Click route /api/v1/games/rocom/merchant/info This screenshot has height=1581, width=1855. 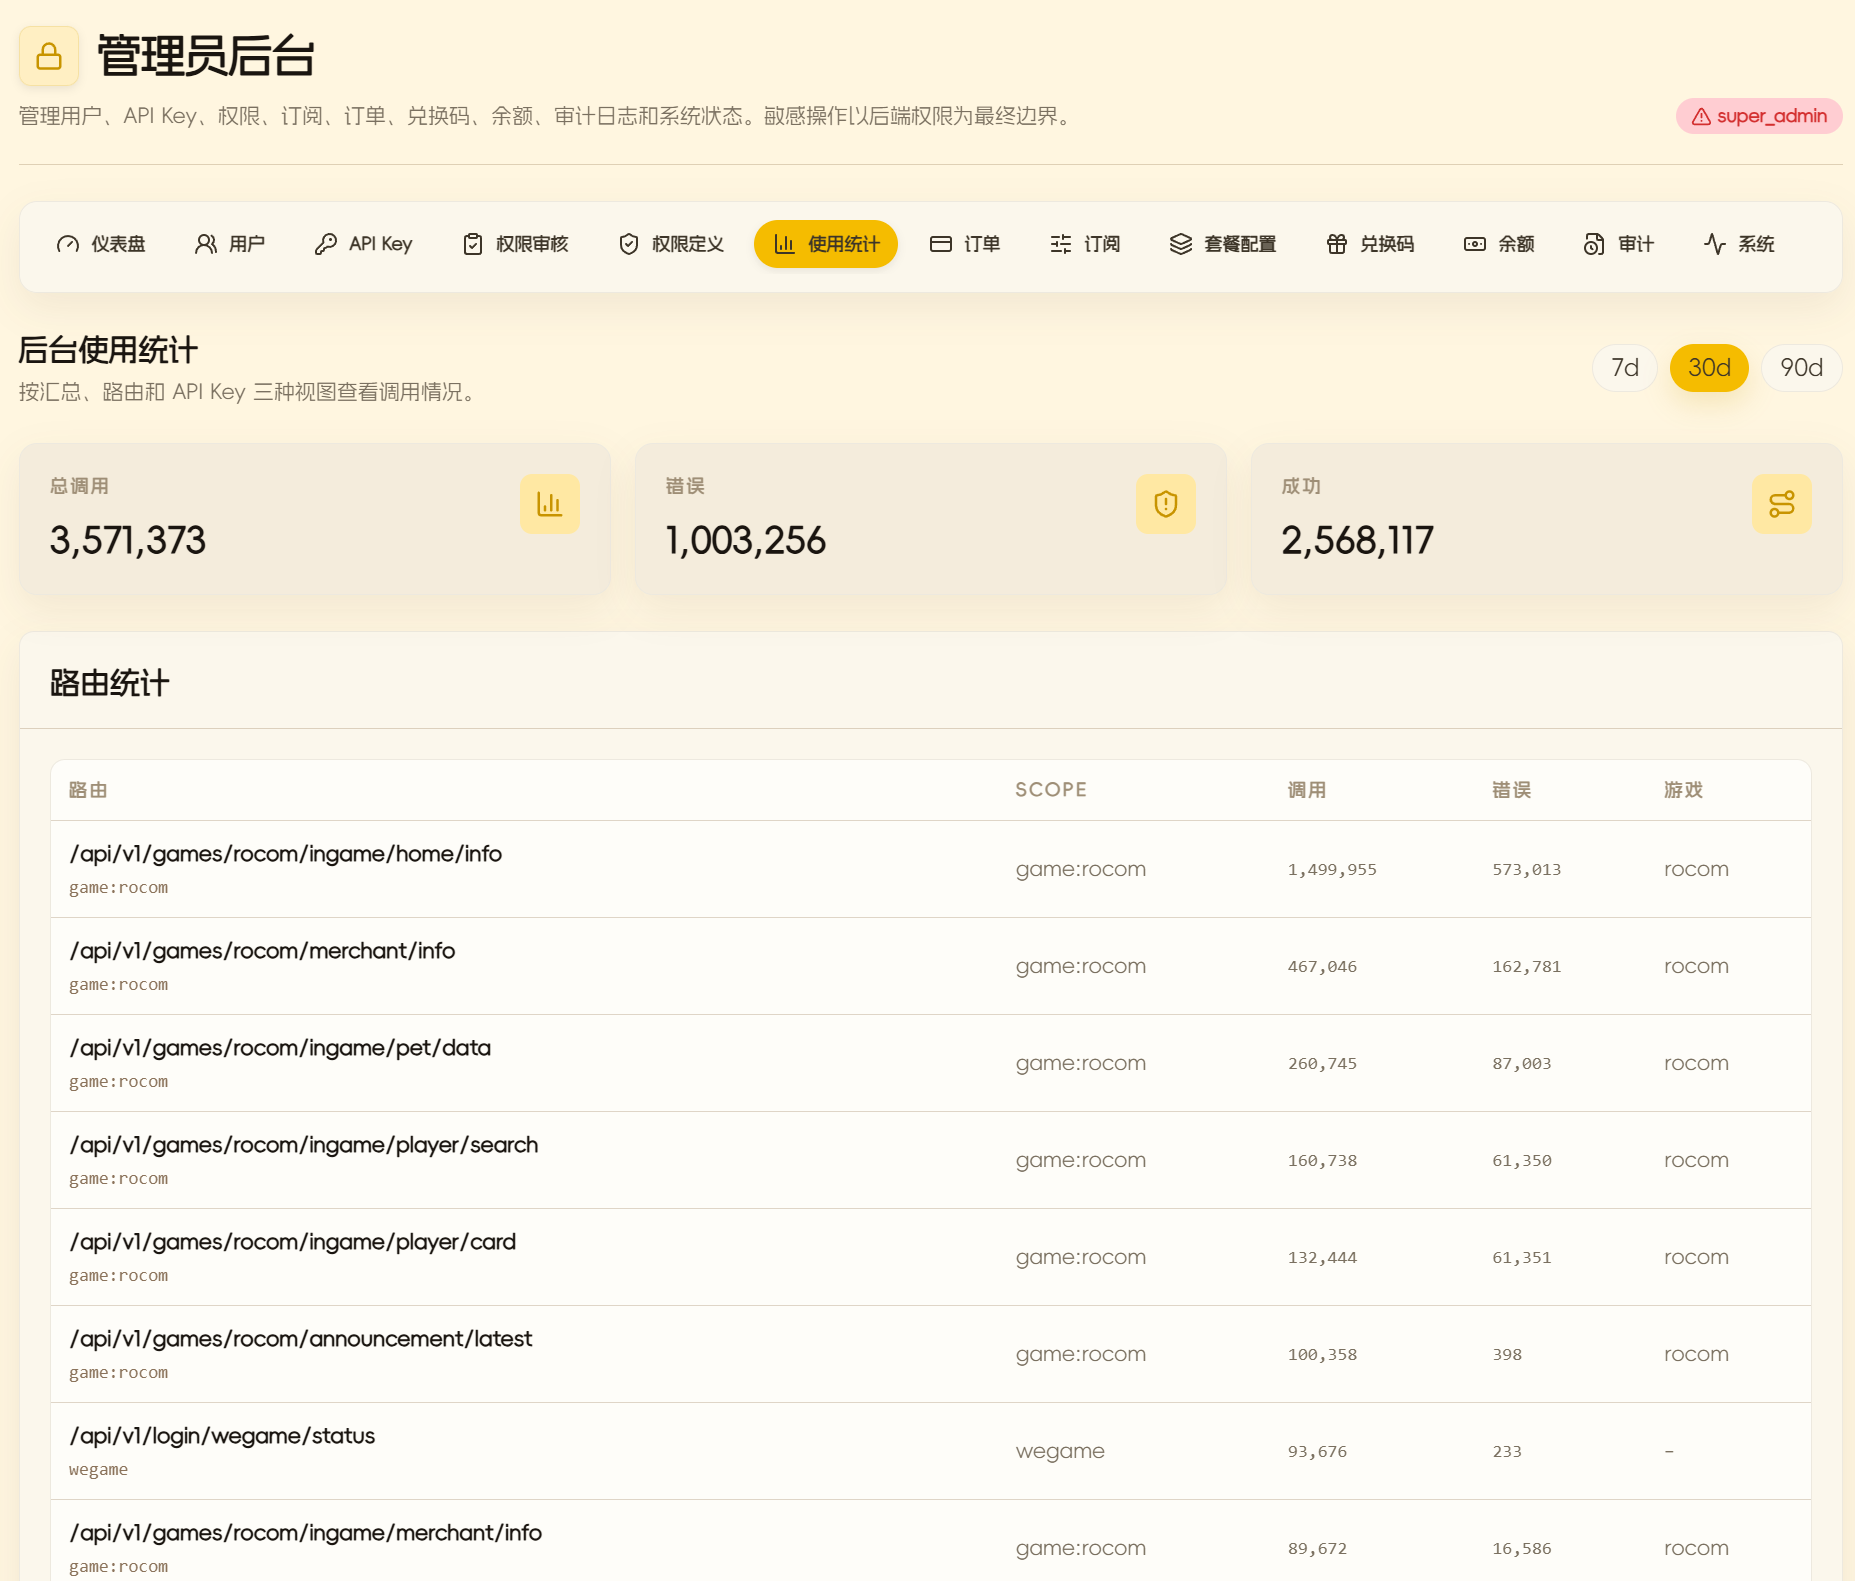click(262, 951)
